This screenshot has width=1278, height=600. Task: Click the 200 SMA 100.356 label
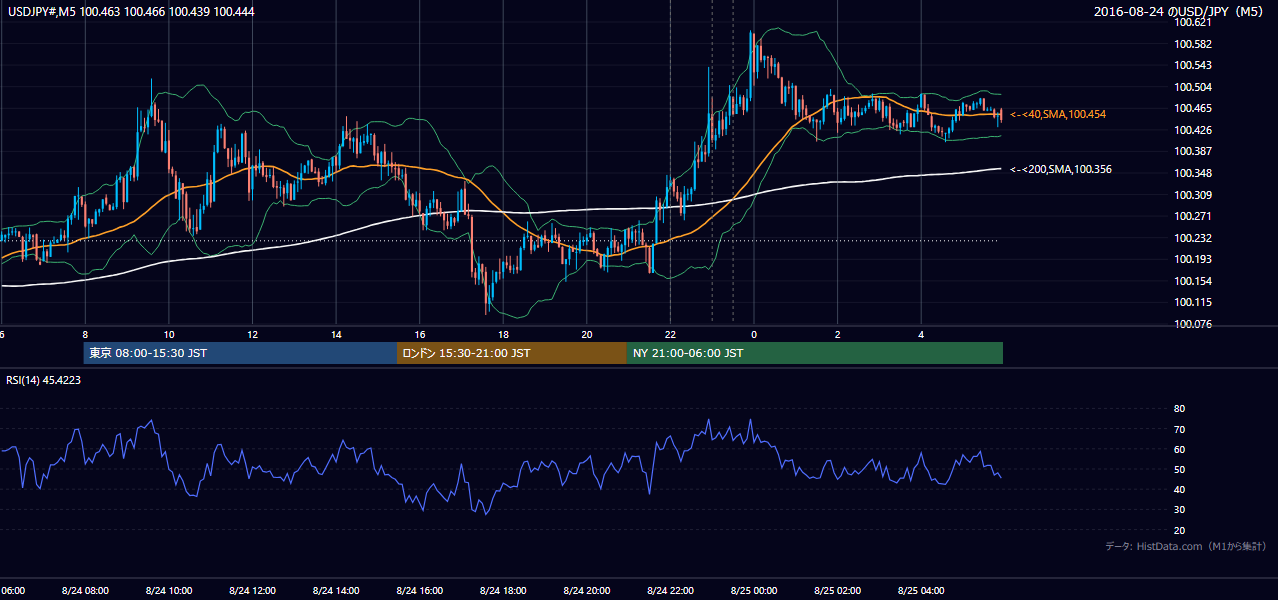point(1061,169)
